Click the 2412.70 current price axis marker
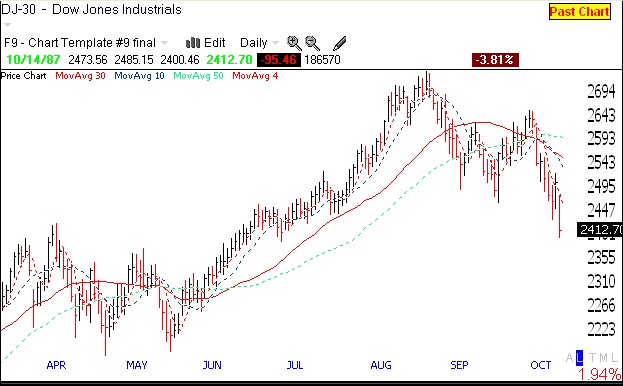 600,230
